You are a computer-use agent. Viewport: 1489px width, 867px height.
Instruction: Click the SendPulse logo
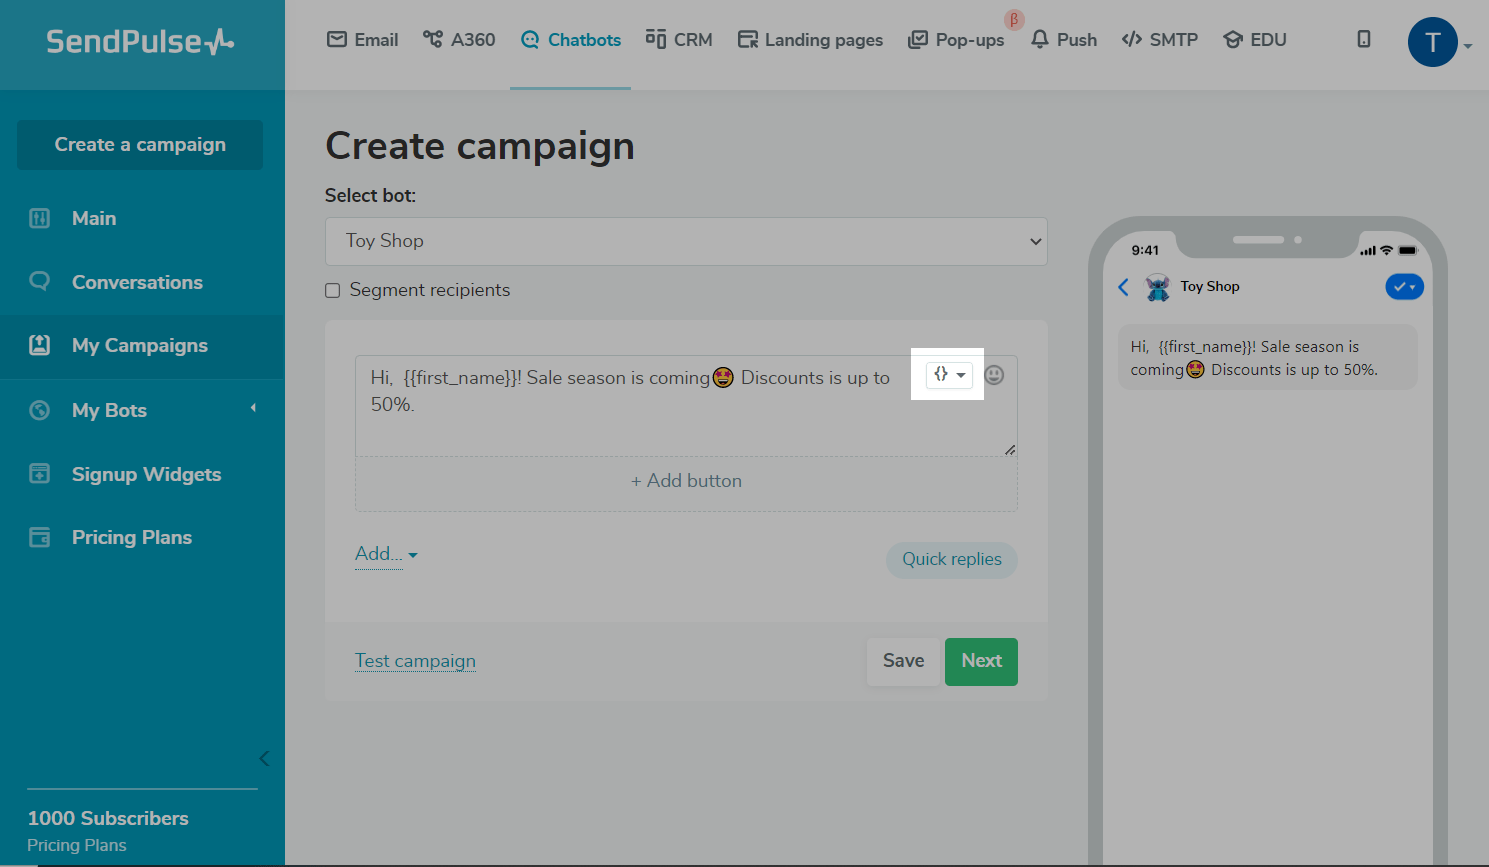coord(140,41)
